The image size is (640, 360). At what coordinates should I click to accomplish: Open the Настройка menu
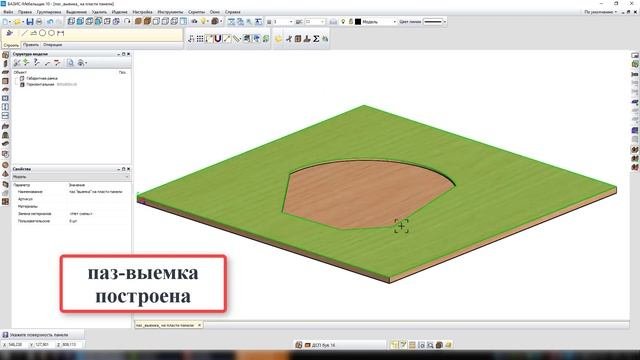point(142,12)
